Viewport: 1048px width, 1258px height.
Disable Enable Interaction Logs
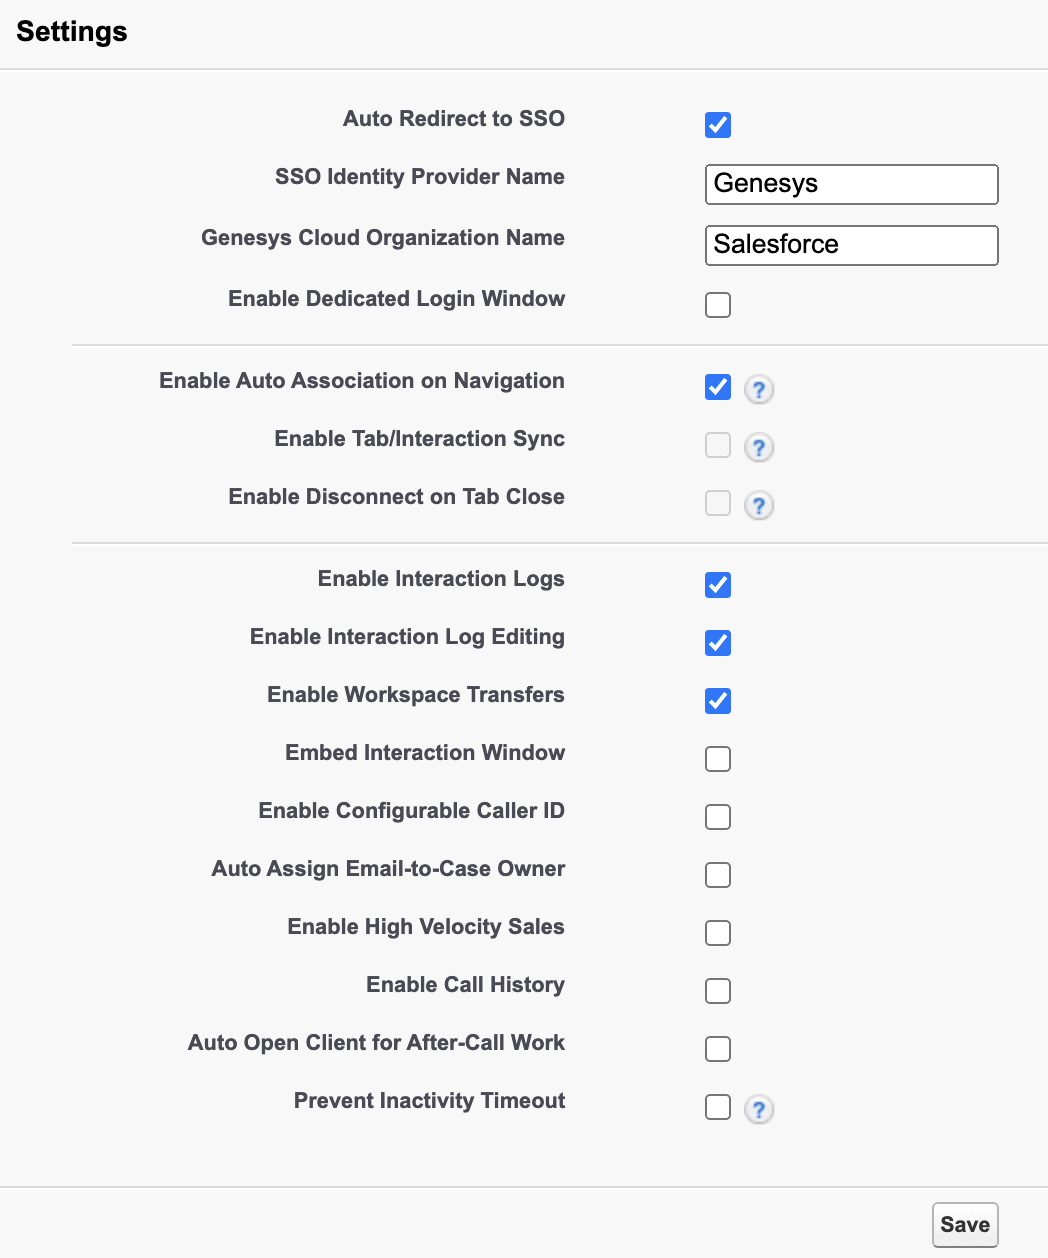pyautogui.click(x=718, y=585)
